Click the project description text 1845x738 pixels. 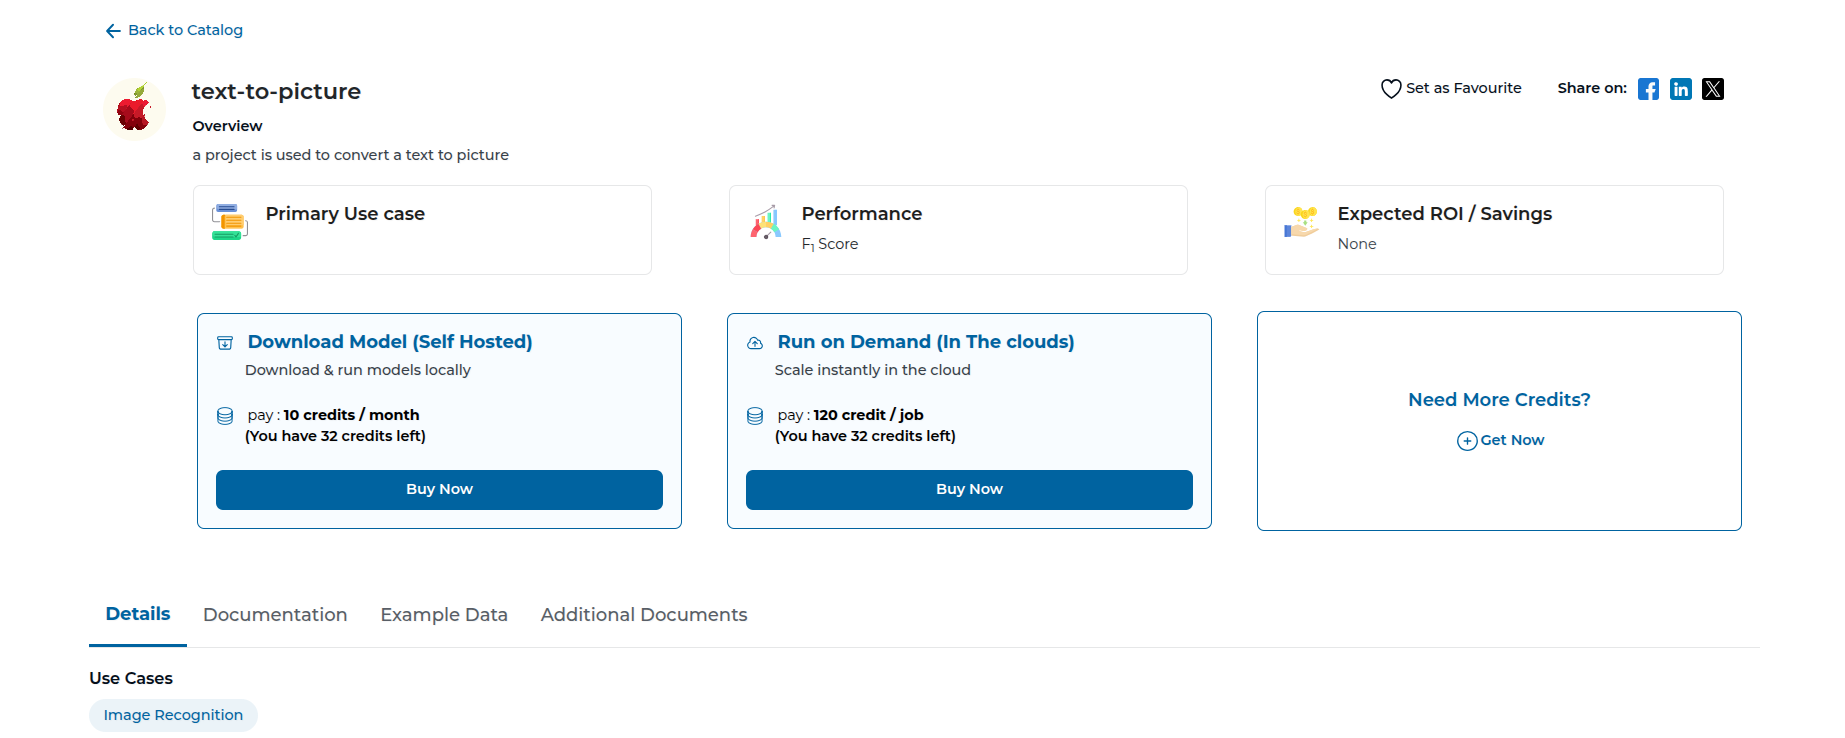tap(351, 155)
